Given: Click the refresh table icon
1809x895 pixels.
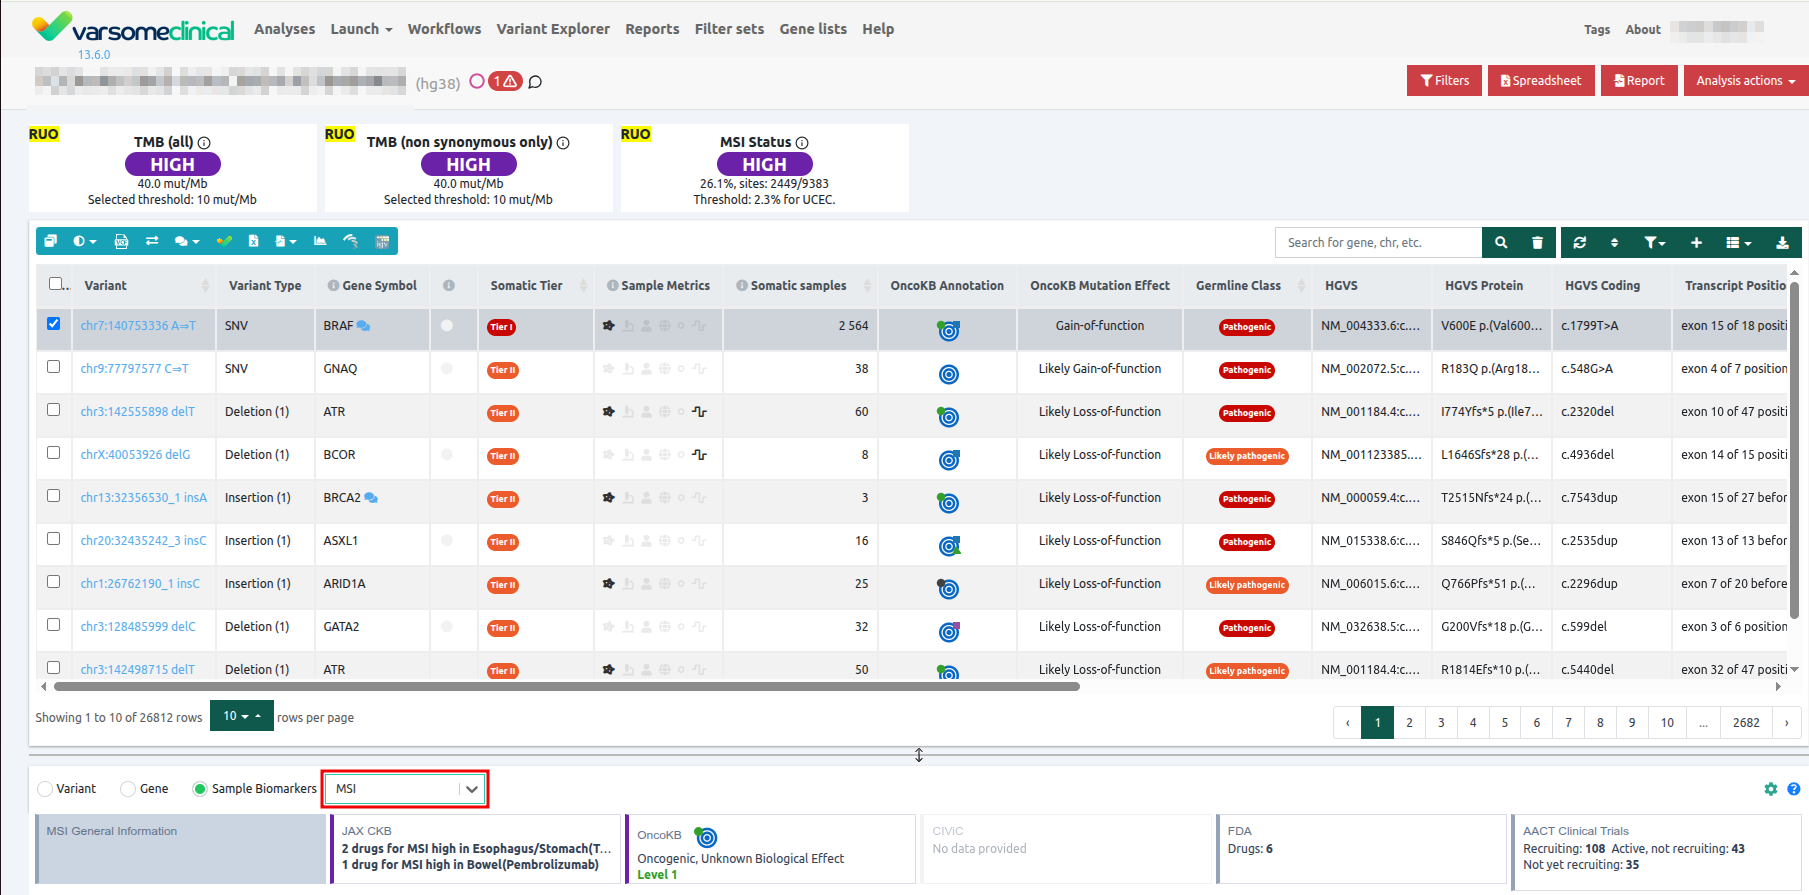Looking at the screenshot, I should pyautogui.click(x=1579, y=242).
